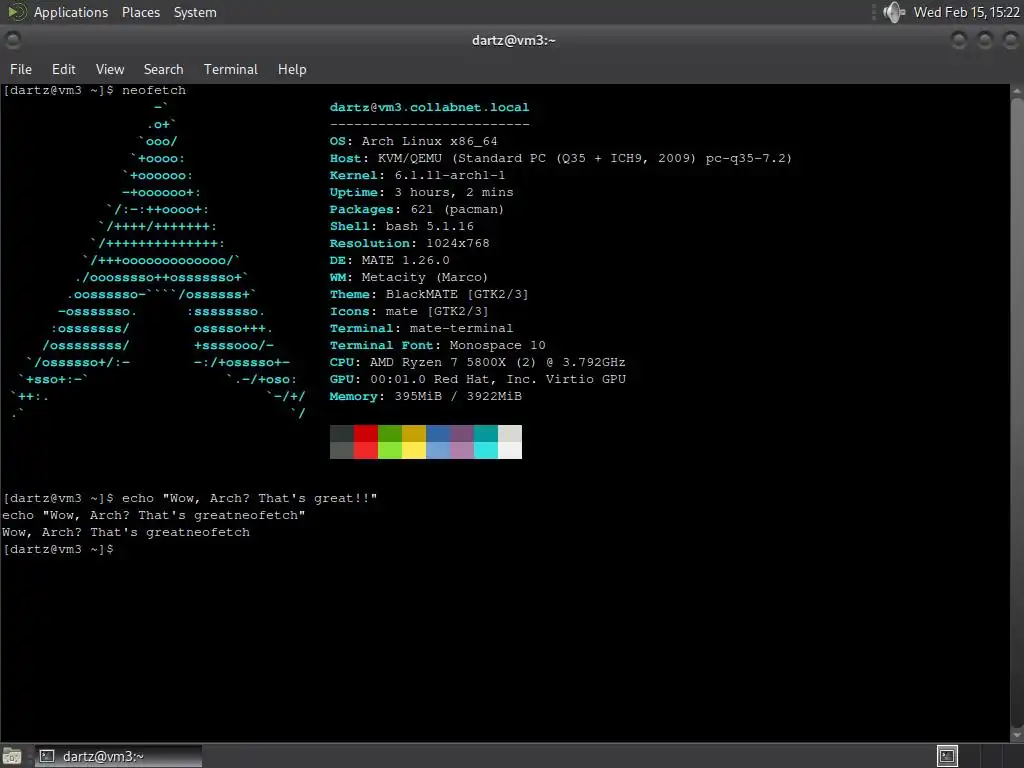Open the System menu
This screenshot has height=768, width=1024.
click(195, 12)
